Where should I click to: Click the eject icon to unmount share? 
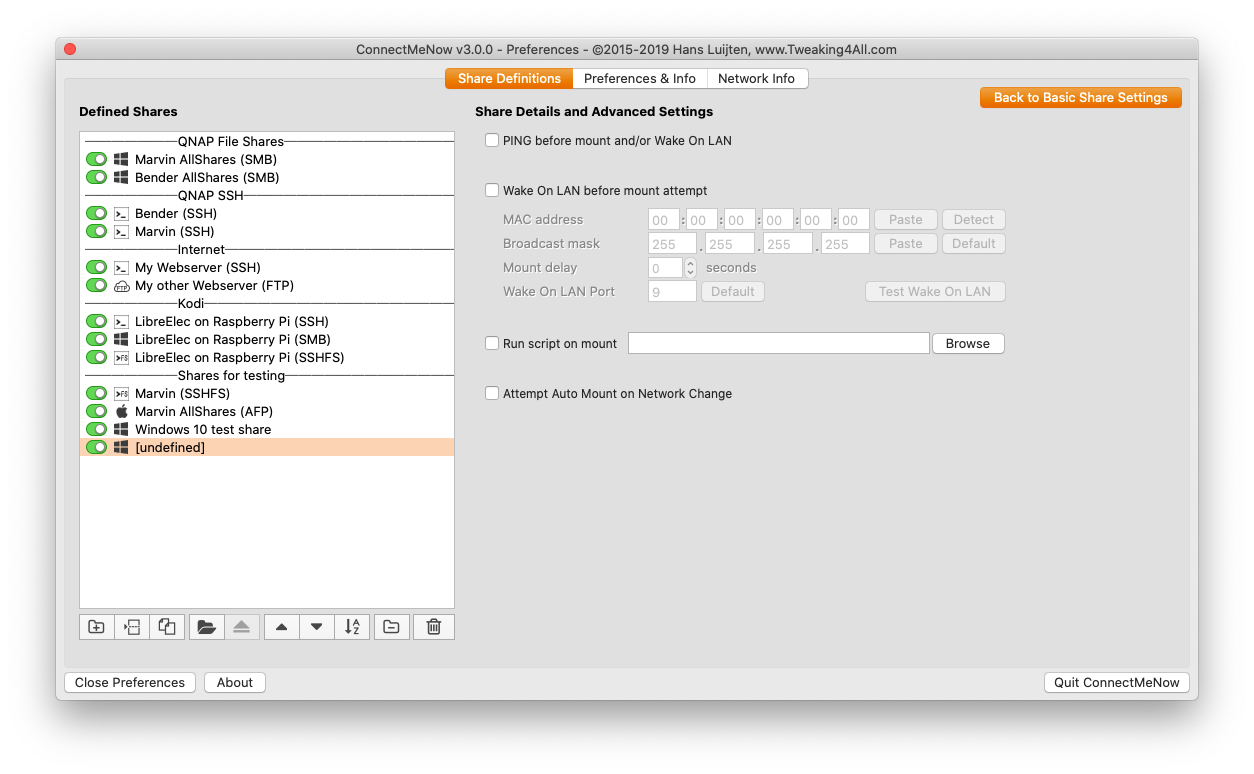coord(242,627)
